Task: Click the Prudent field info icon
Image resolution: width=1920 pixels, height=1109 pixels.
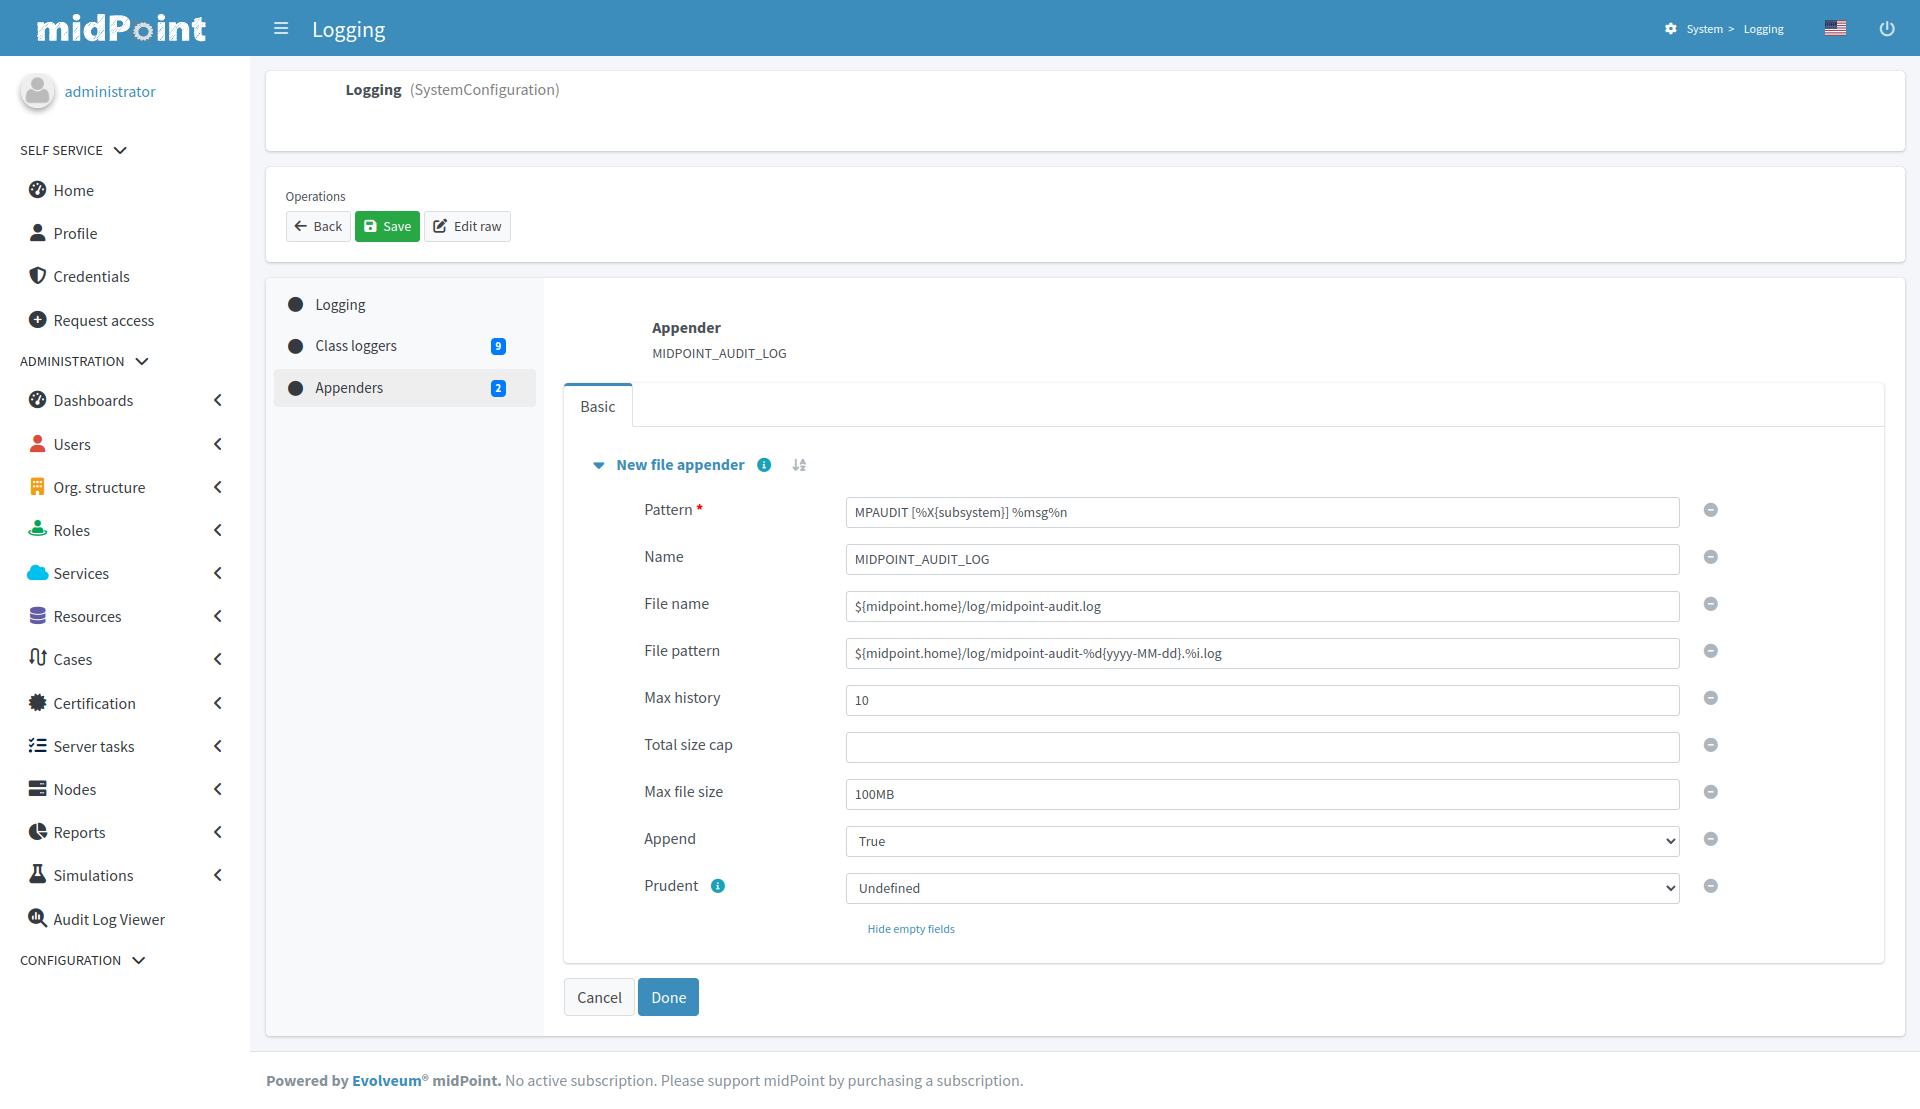Action: click(718, 886)
